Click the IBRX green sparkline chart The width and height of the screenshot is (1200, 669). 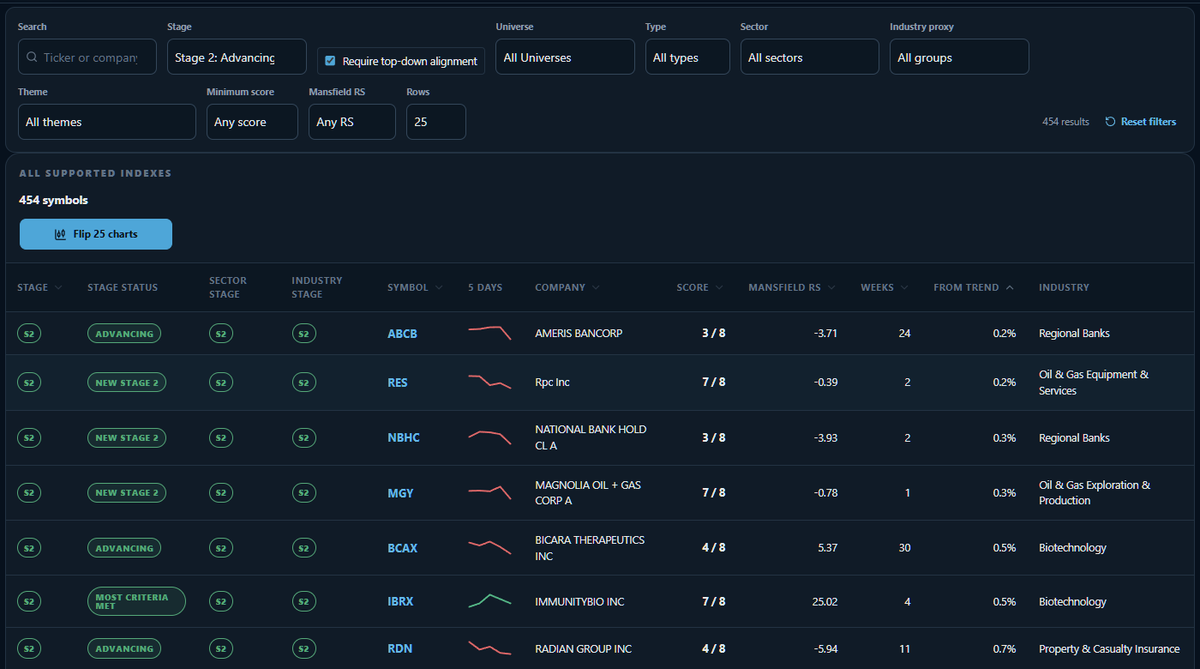[x=490, y=601]
